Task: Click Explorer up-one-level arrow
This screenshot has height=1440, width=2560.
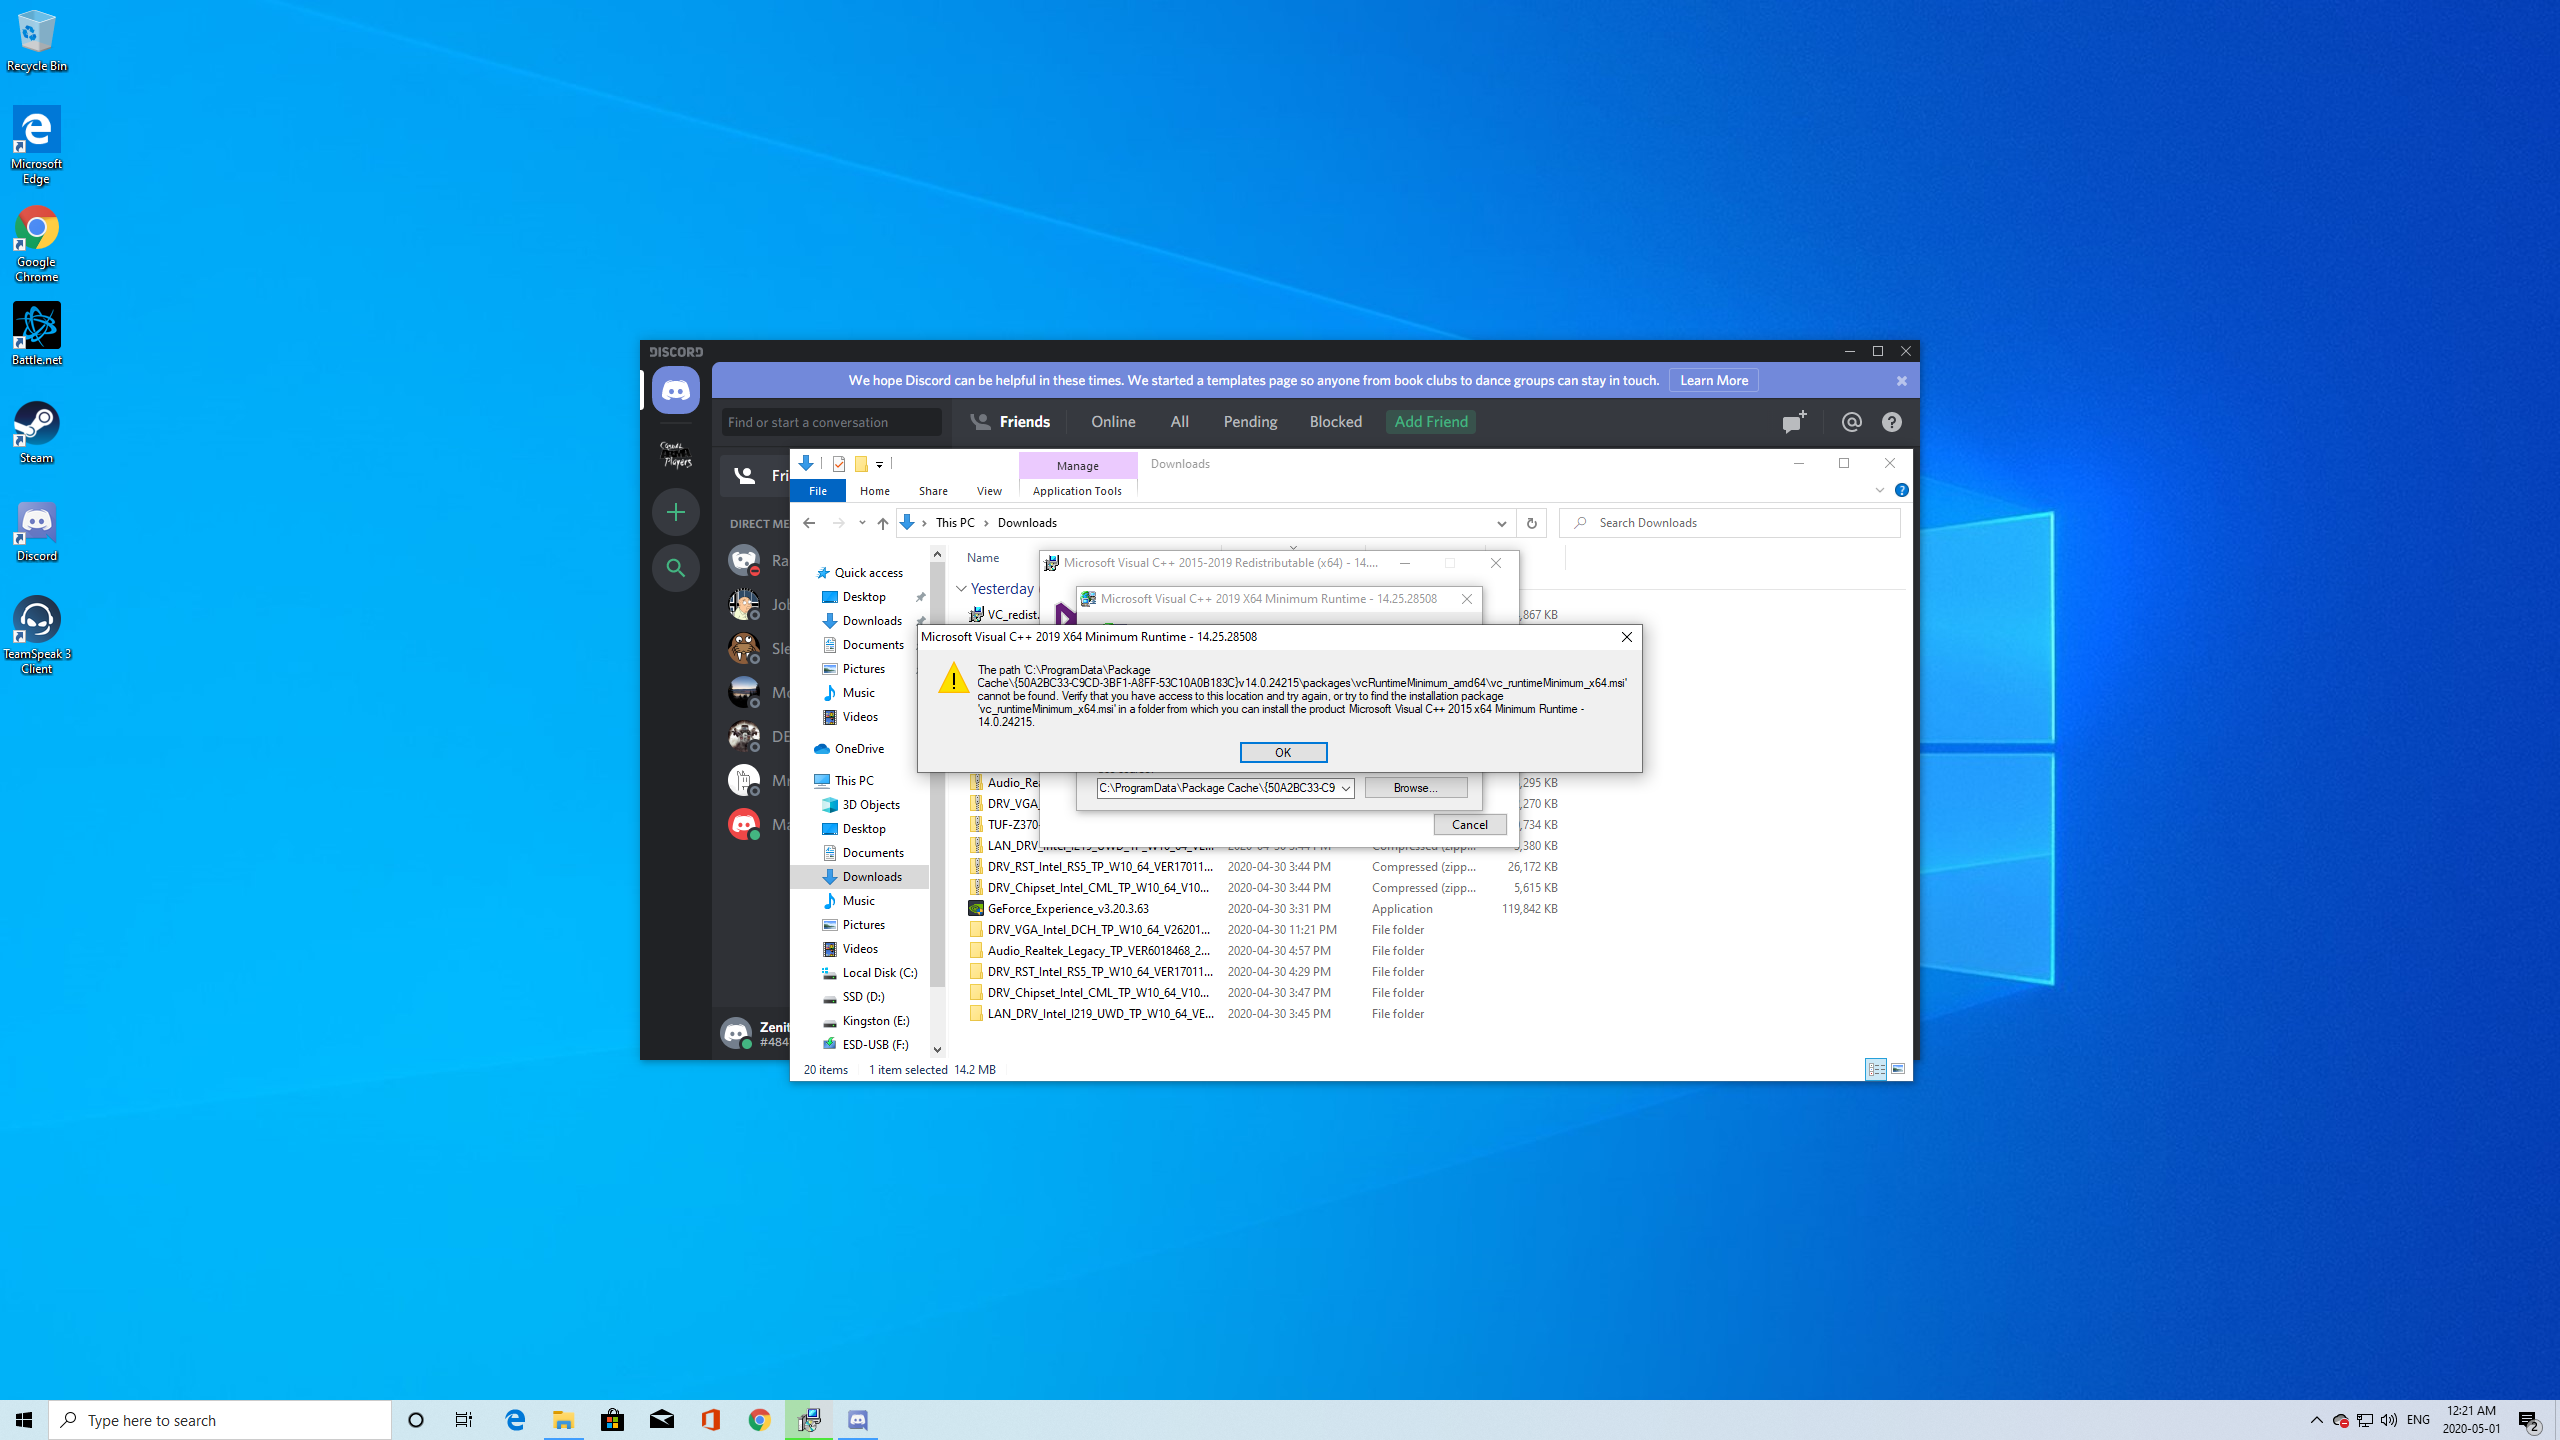Action: pos(882,523)
